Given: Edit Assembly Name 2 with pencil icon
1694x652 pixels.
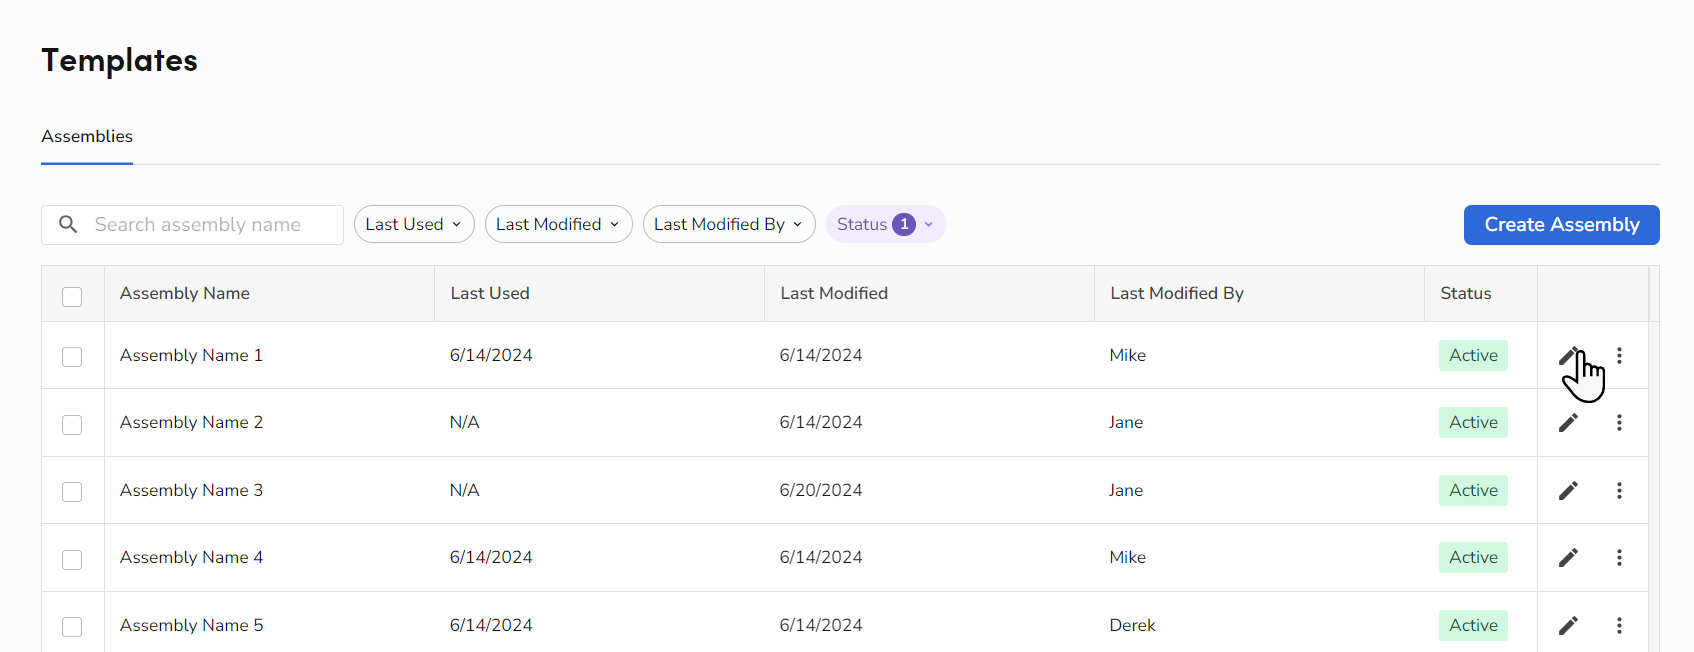Looking at the screenshot, I should (x=1568, y=423).
